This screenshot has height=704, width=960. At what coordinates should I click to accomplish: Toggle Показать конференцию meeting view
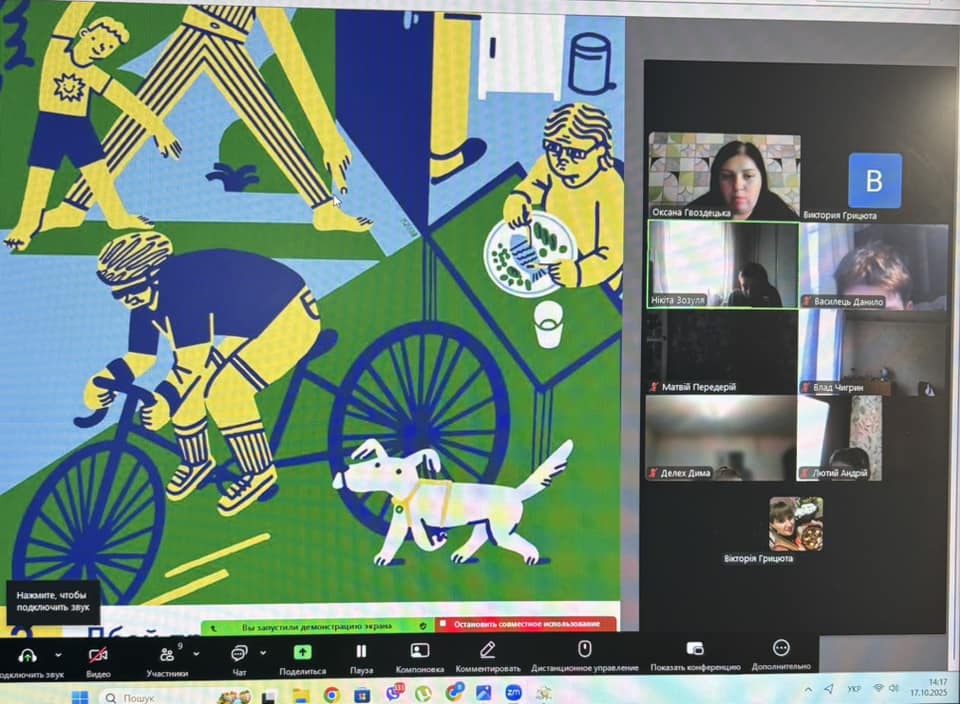(695, 649)
